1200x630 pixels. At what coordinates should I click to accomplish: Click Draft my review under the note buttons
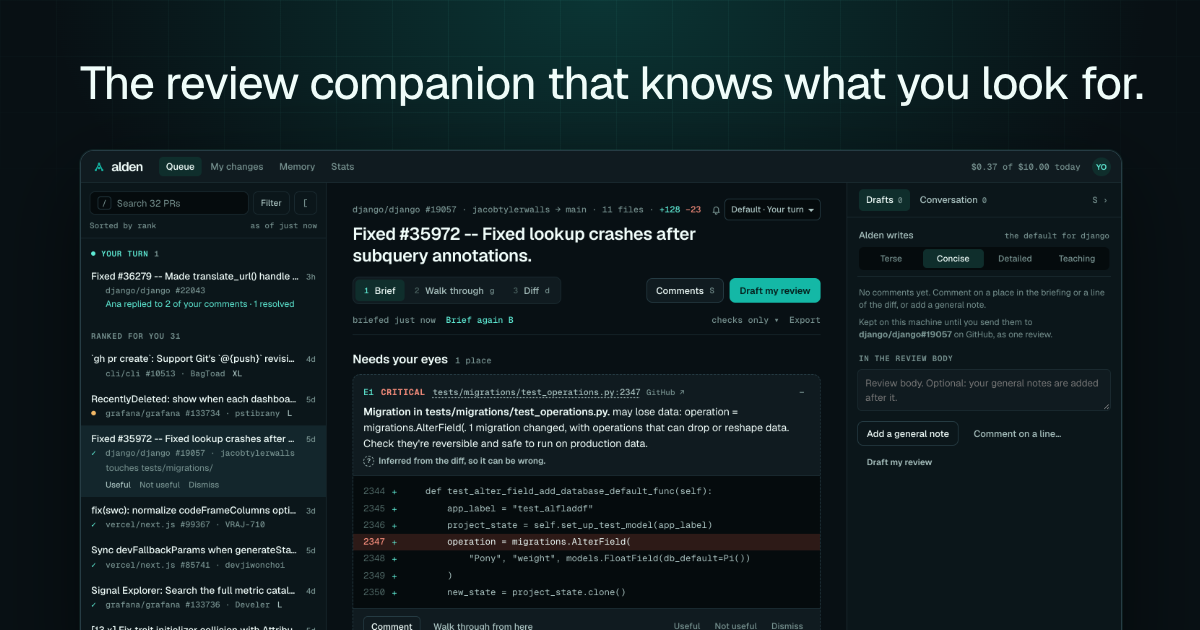click(x=899, y=462)
